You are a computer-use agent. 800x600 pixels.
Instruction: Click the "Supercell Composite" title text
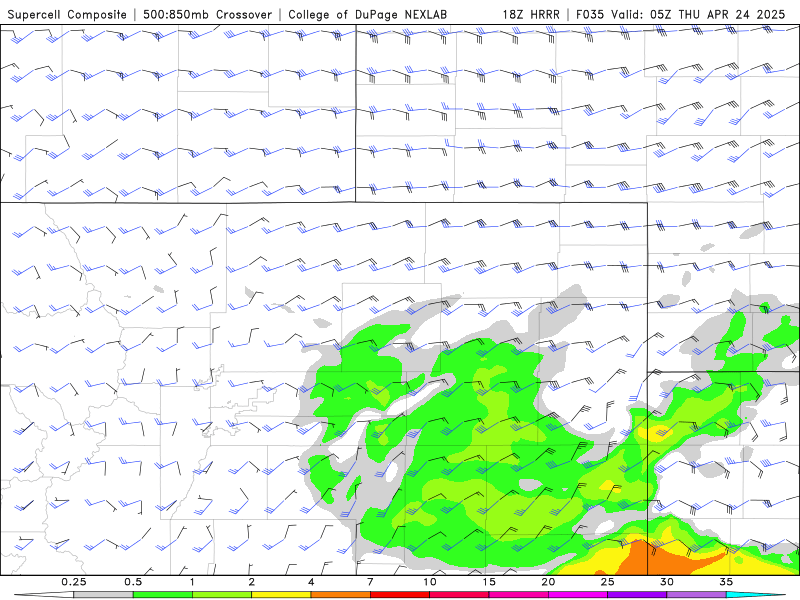coord(67,14)
